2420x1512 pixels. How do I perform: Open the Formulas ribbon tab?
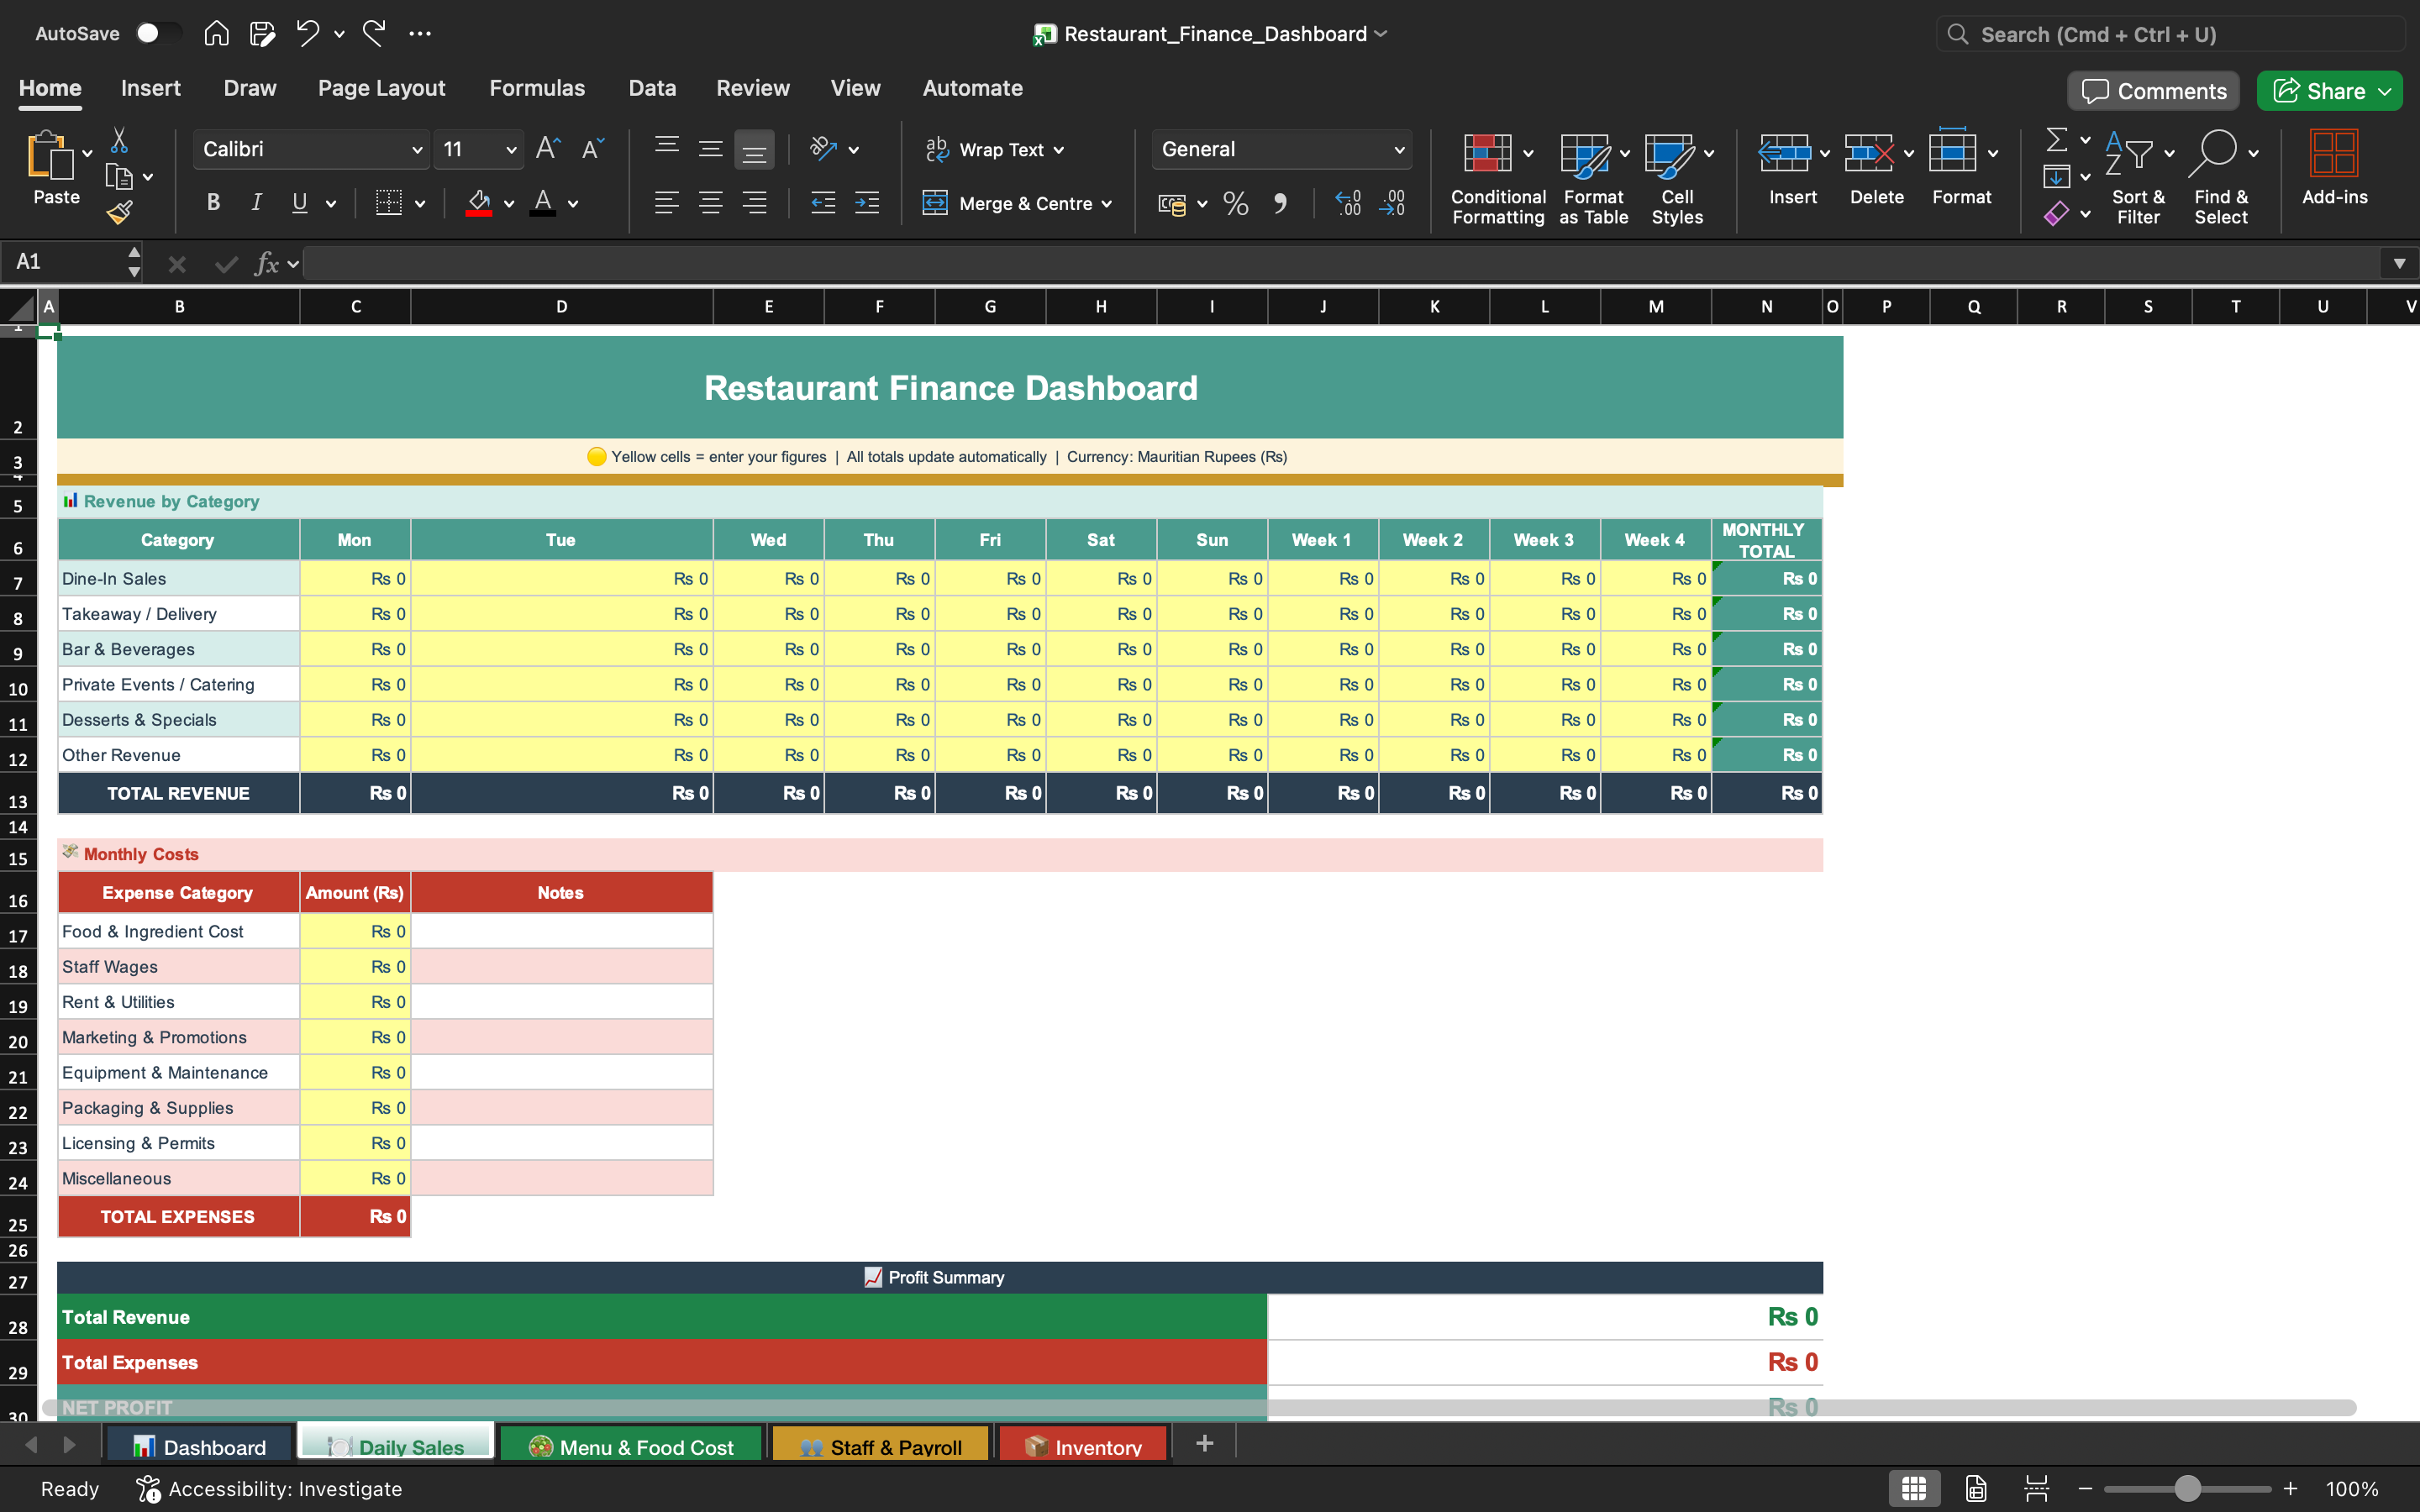point(537,88)
